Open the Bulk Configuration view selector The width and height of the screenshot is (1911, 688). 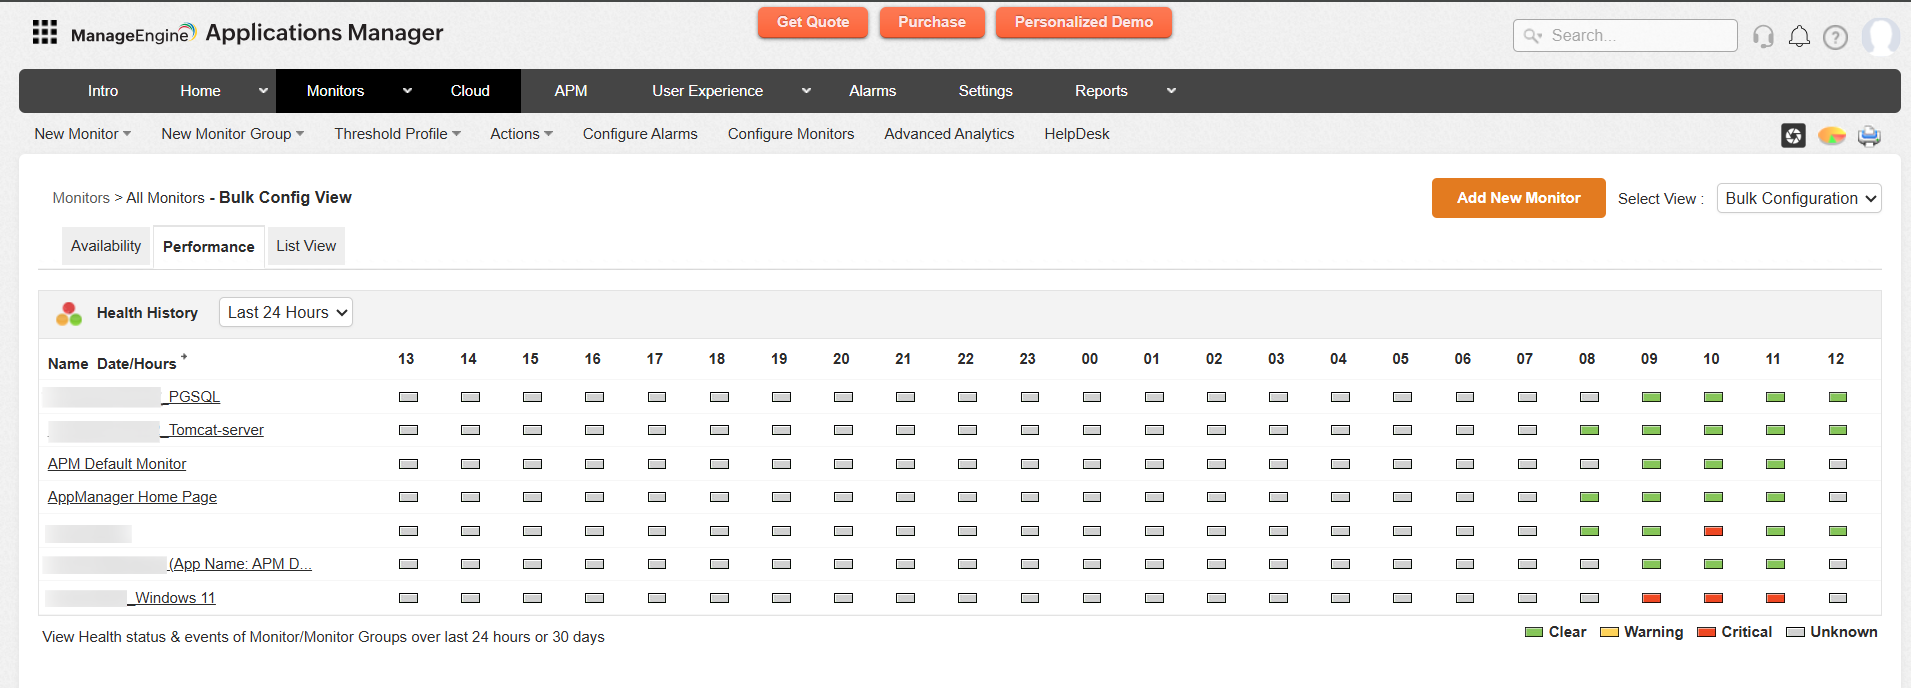tap(1799, 198)
